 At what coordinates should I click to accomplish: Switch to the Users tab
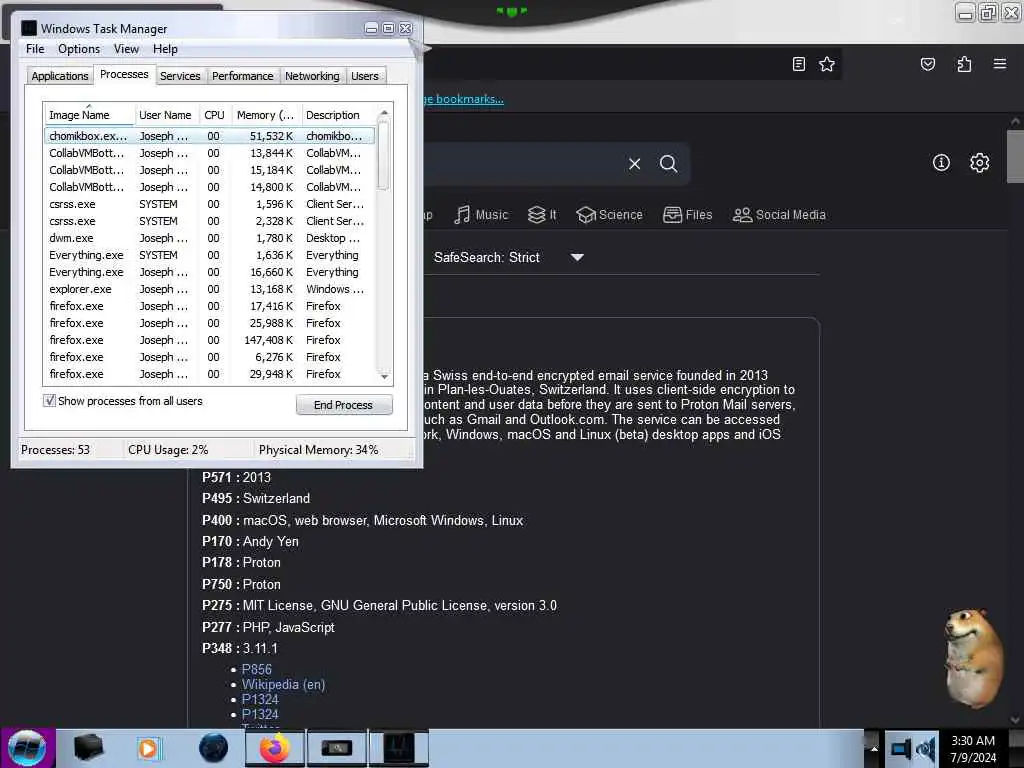364,76
